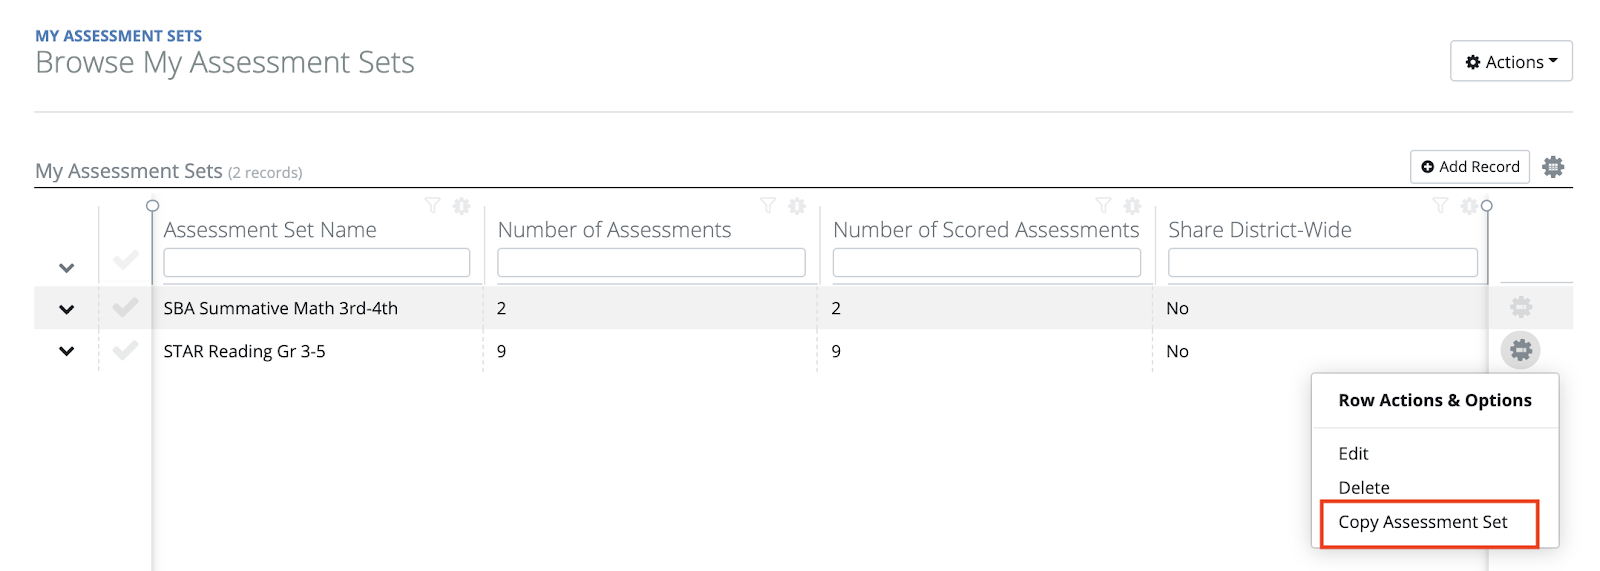This screenshot has width=1600, height=571.
Task: Click the Assessment Set Name filter field
Action: [x=316, y=263]
